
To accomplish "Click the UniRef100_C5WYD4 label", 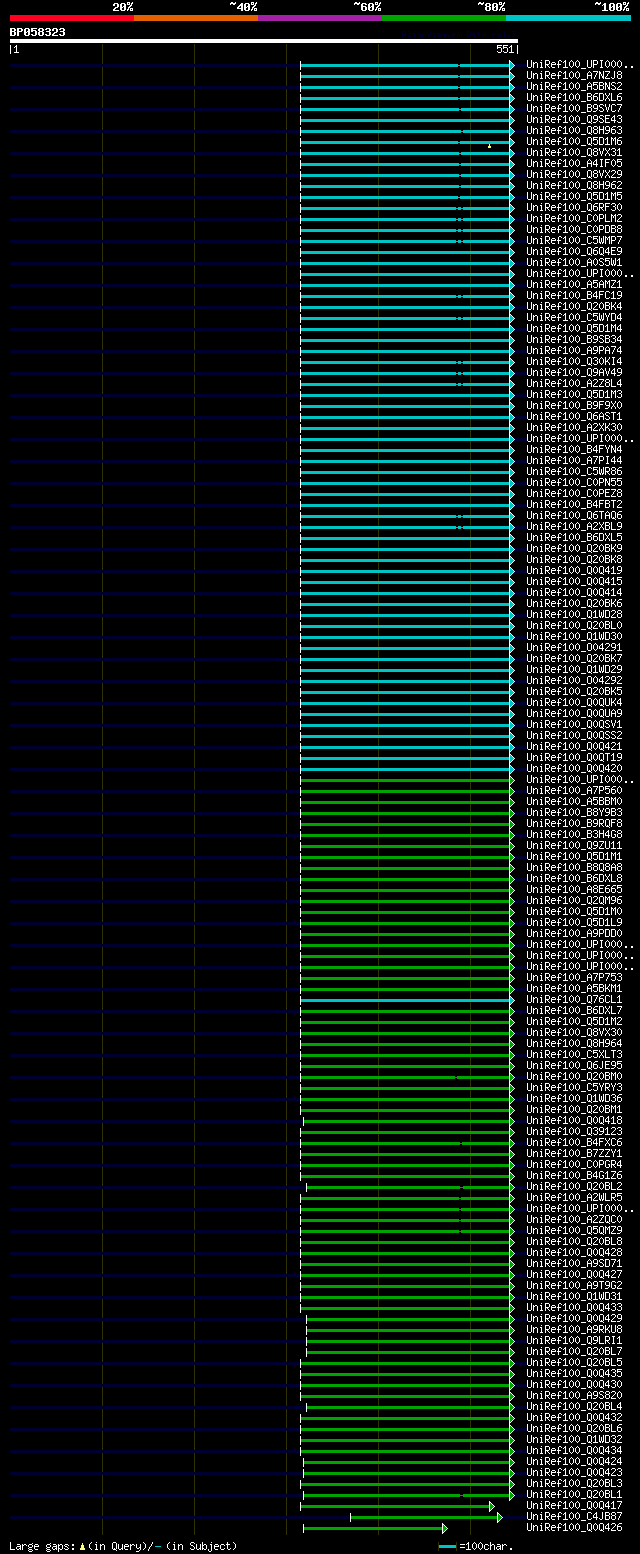I will pyautogui.click(x=574, y=317).
